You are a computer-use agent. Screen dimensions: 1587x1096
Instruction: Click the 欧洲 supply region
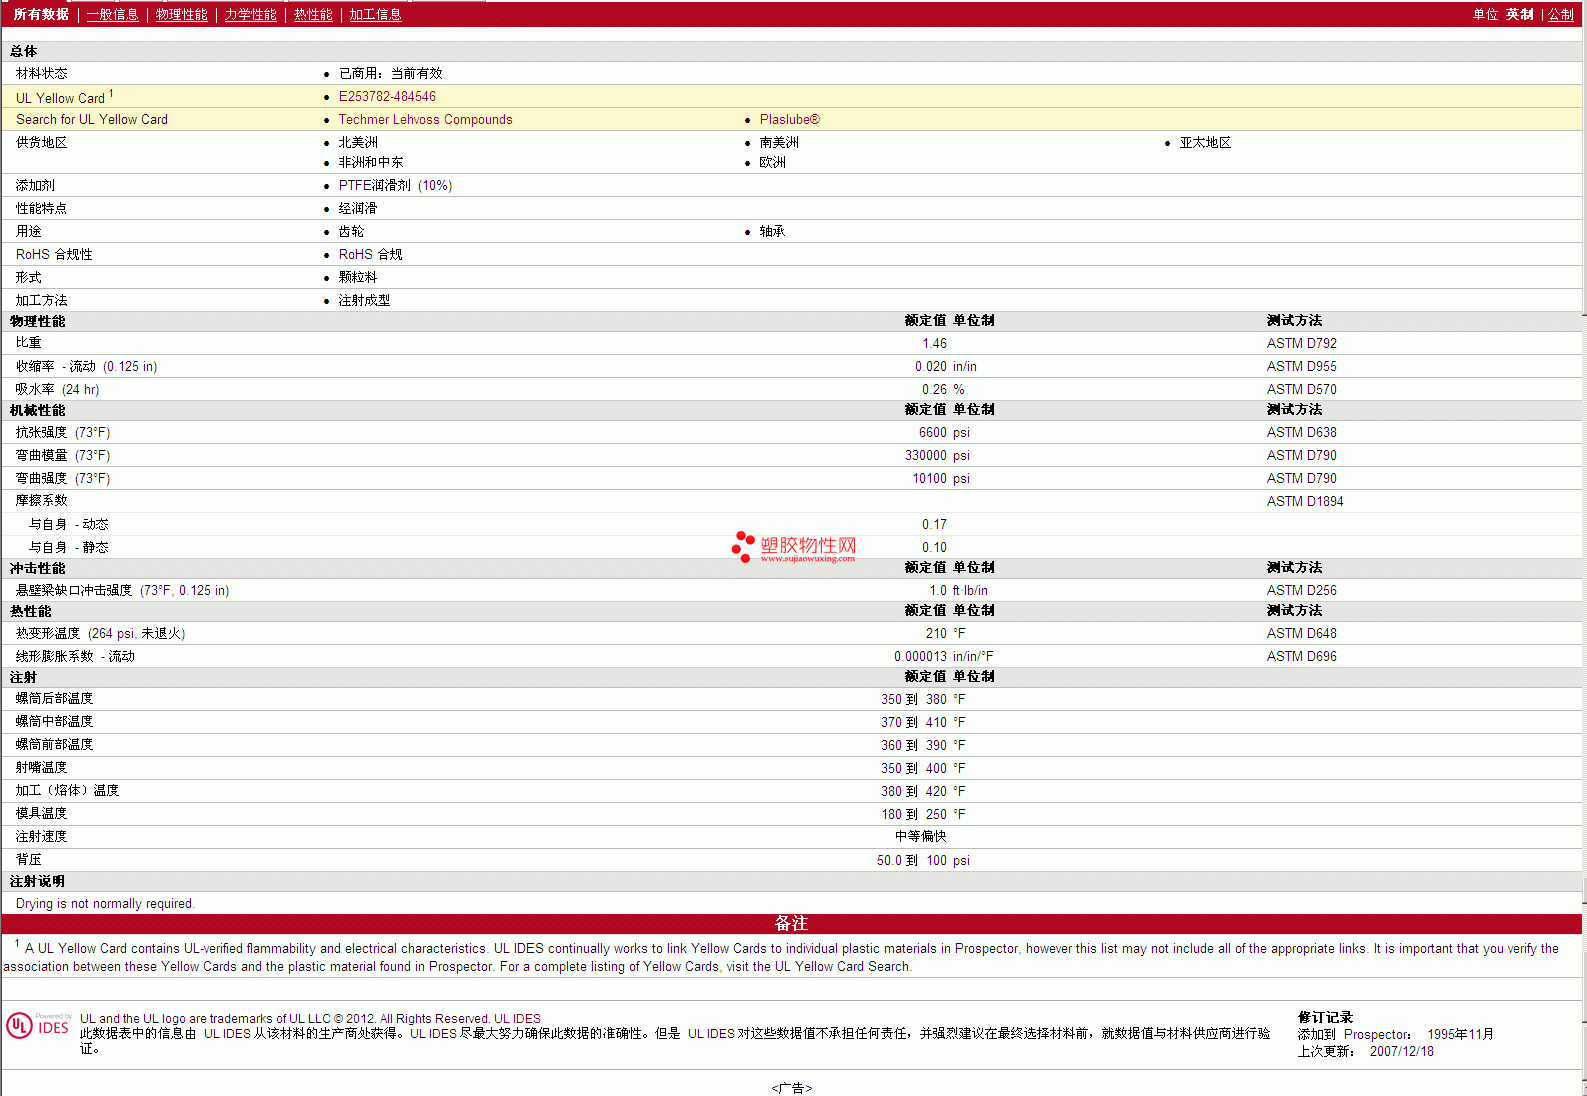772,162
